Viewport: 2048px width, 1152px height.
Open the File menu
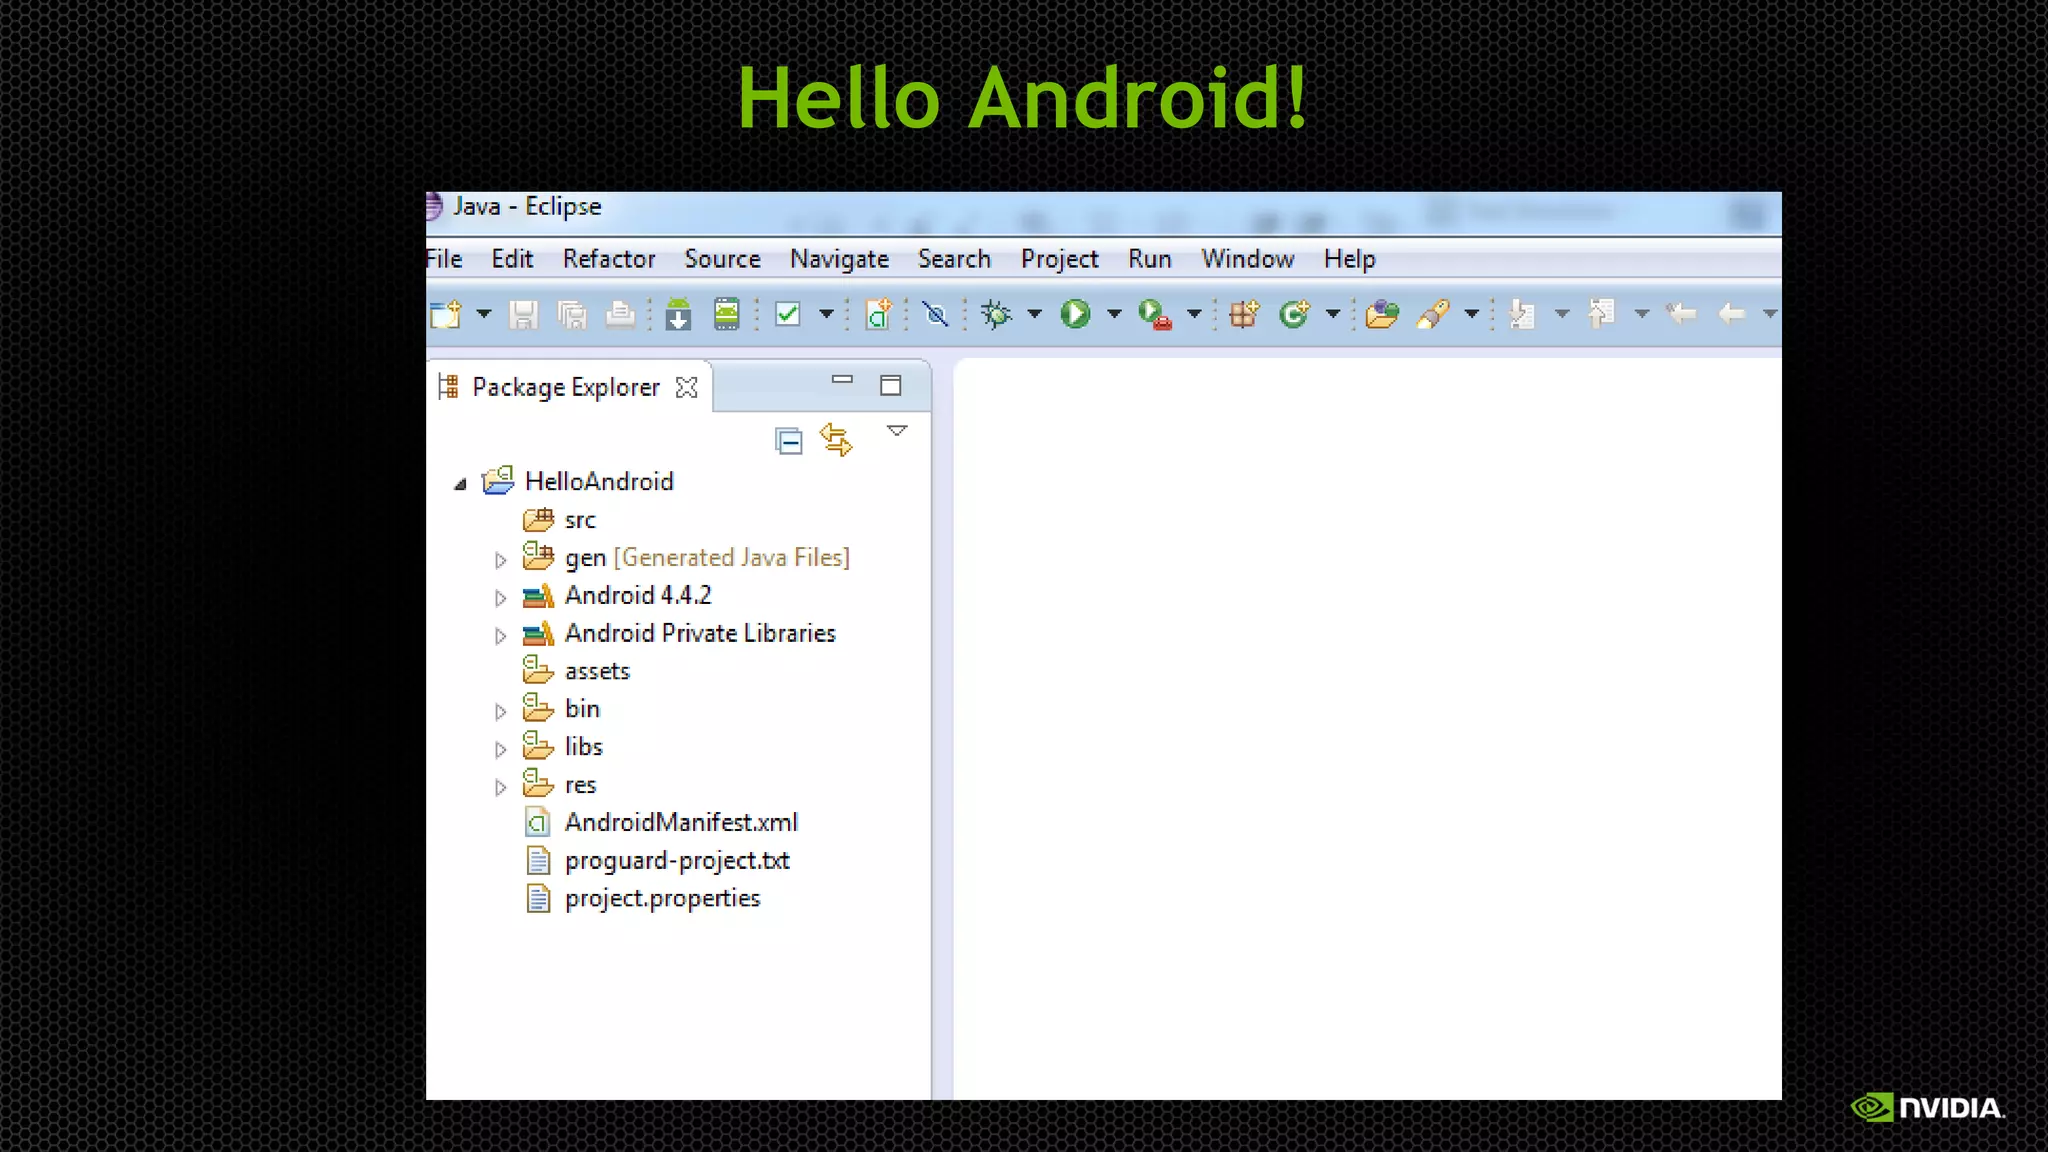pyautogui.click(x=444, y=259)
